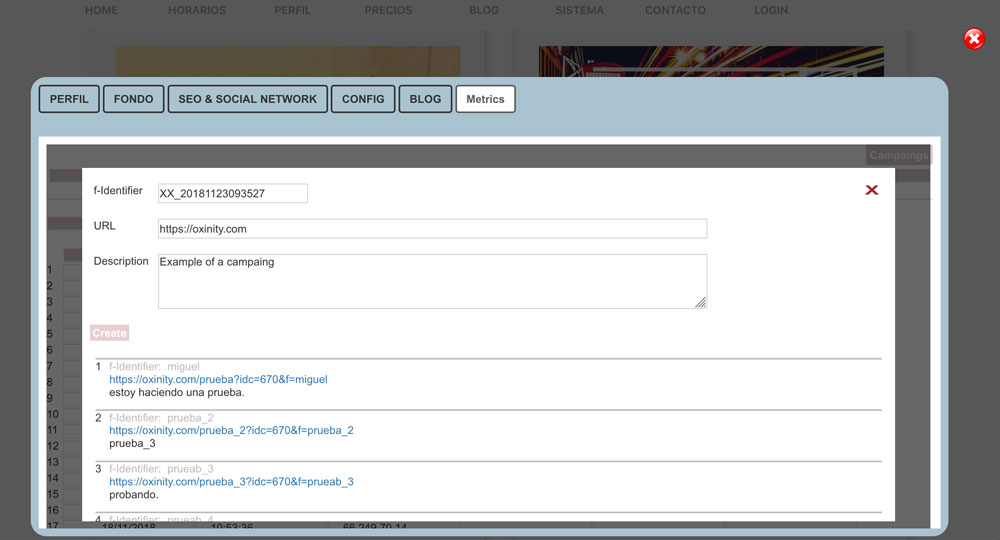Open PRECIOS in the top navigation
This screenshot has height=540, width=1000.
point(388,10)
